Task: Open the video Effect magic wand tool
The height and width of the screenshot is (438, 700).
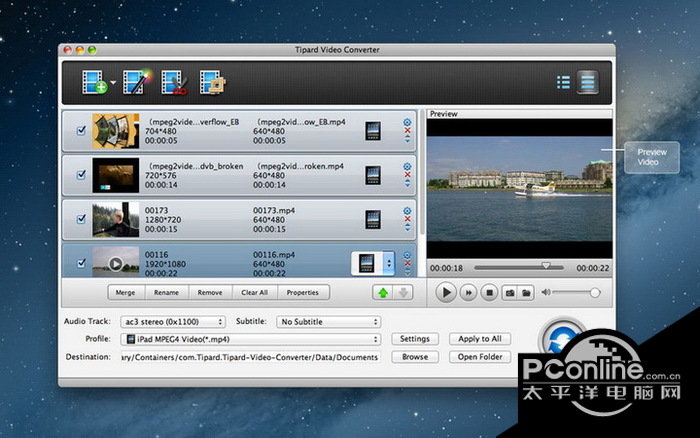Action: coord(135,83)
